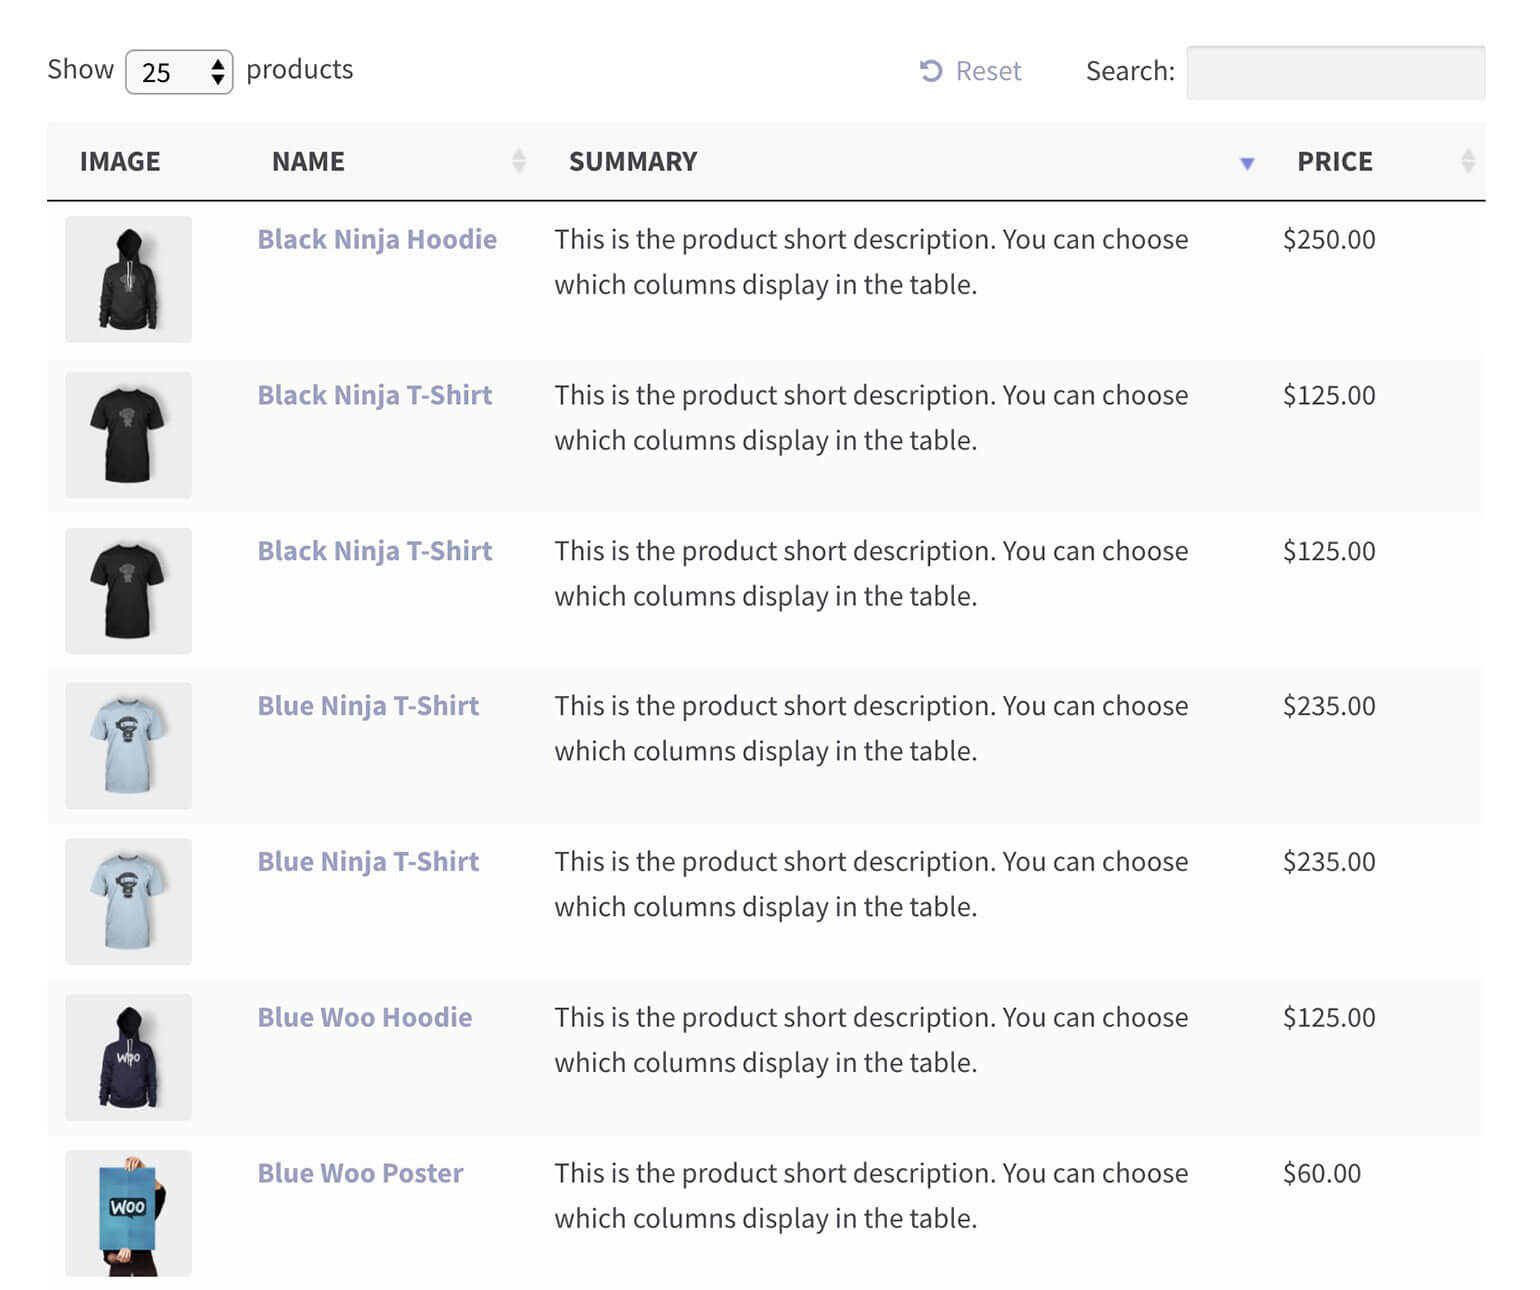Click the second Black Ninja T-Shirt thumbnail
1540x1290 pixels.
pos(128,591)
